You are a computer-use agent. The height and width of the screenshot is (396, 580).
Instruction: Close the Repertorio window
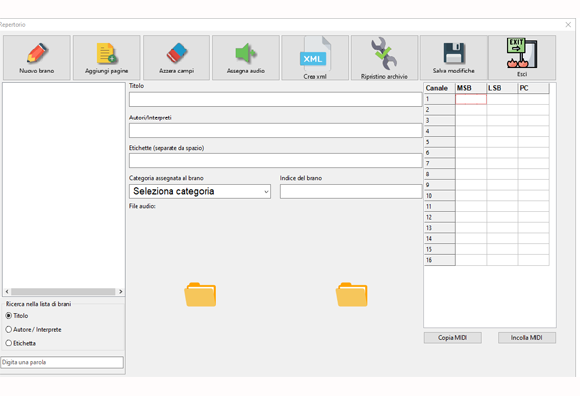pyautogui.click(x=568, y=25)
